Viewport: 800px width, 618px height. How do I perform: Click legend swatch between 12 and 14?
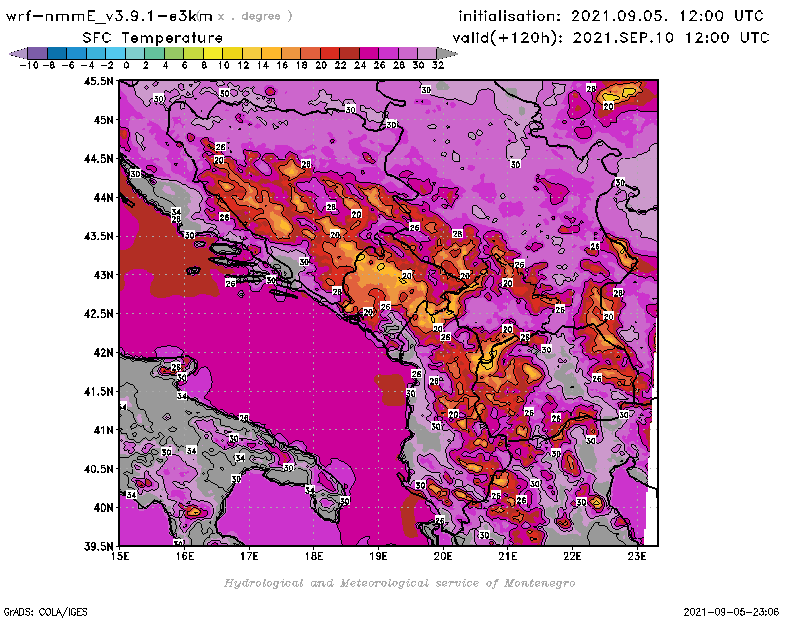[x=252, y=53]
